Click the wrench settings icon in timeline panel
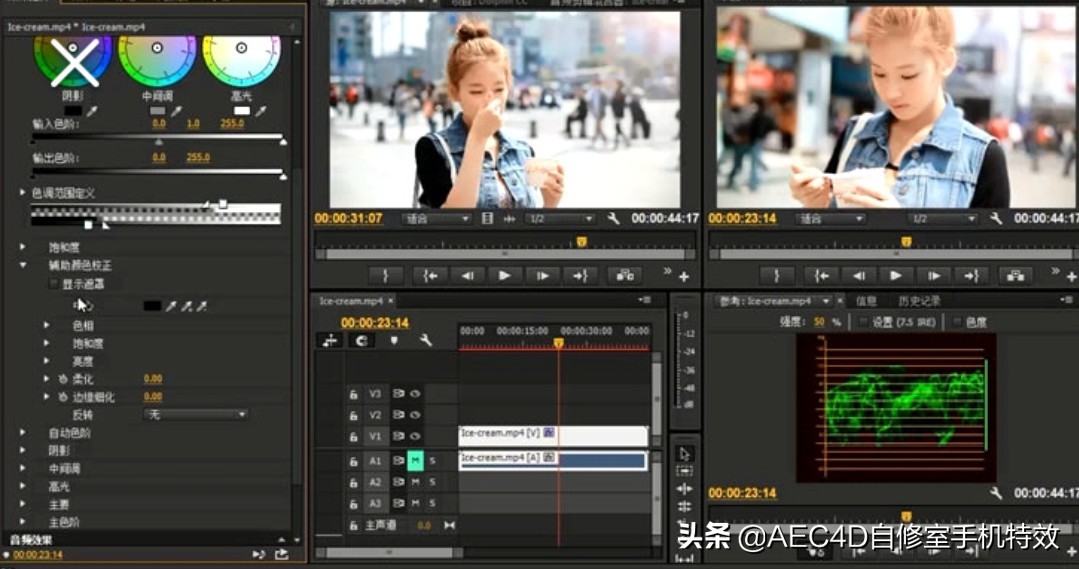Screen dimensions: 1079x569 pos(425,341)
